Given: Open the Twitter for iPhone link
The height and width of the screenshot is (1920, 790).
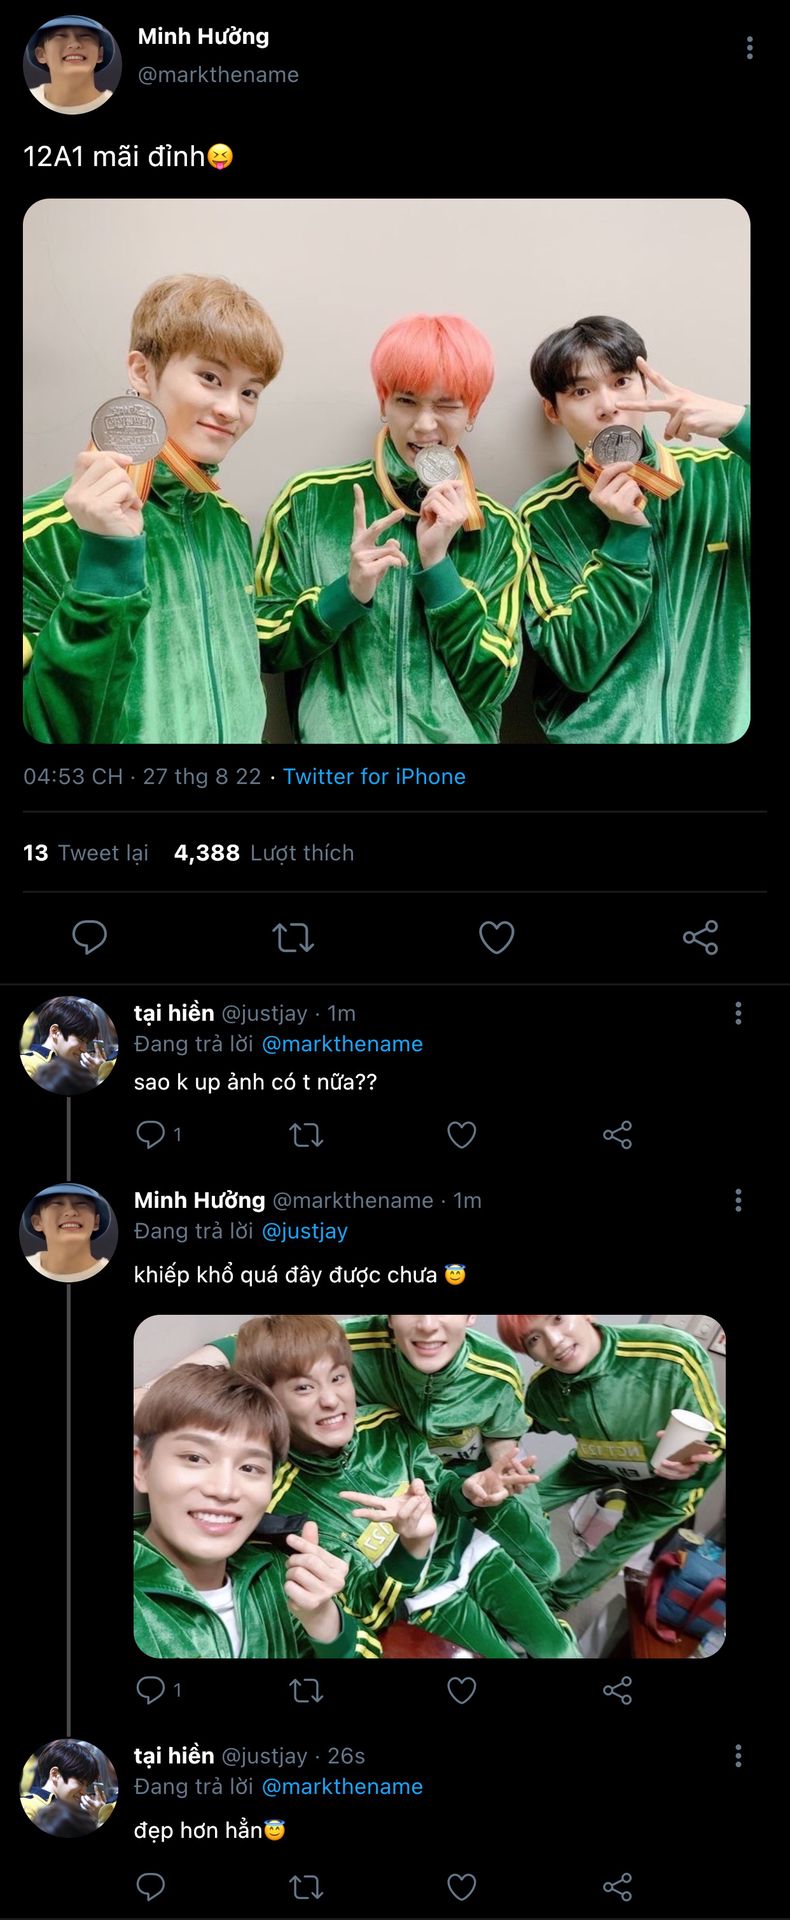Looking at the screenshot, I should click(374, 777).
